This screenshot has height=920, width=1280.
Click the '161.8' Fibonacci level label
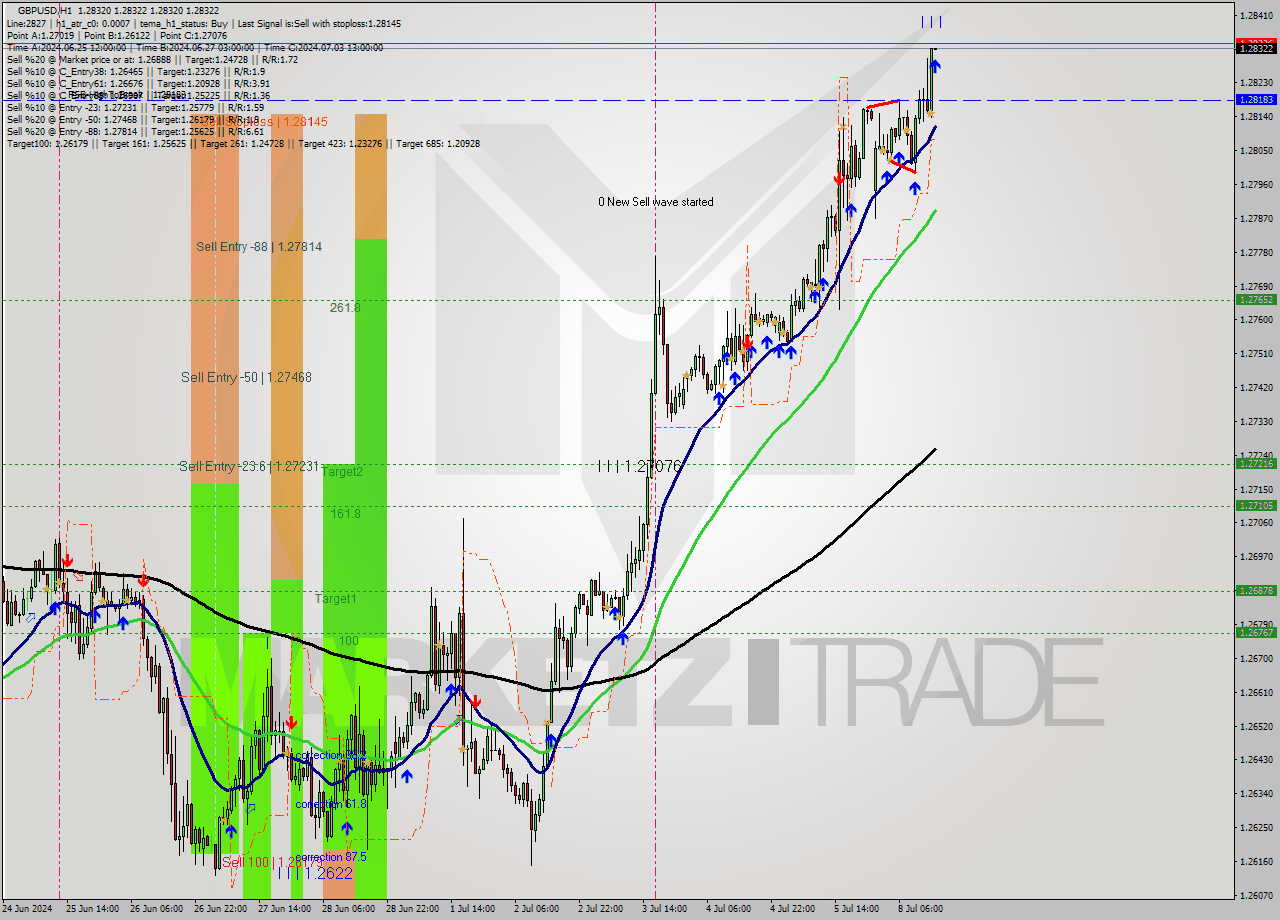345,513
